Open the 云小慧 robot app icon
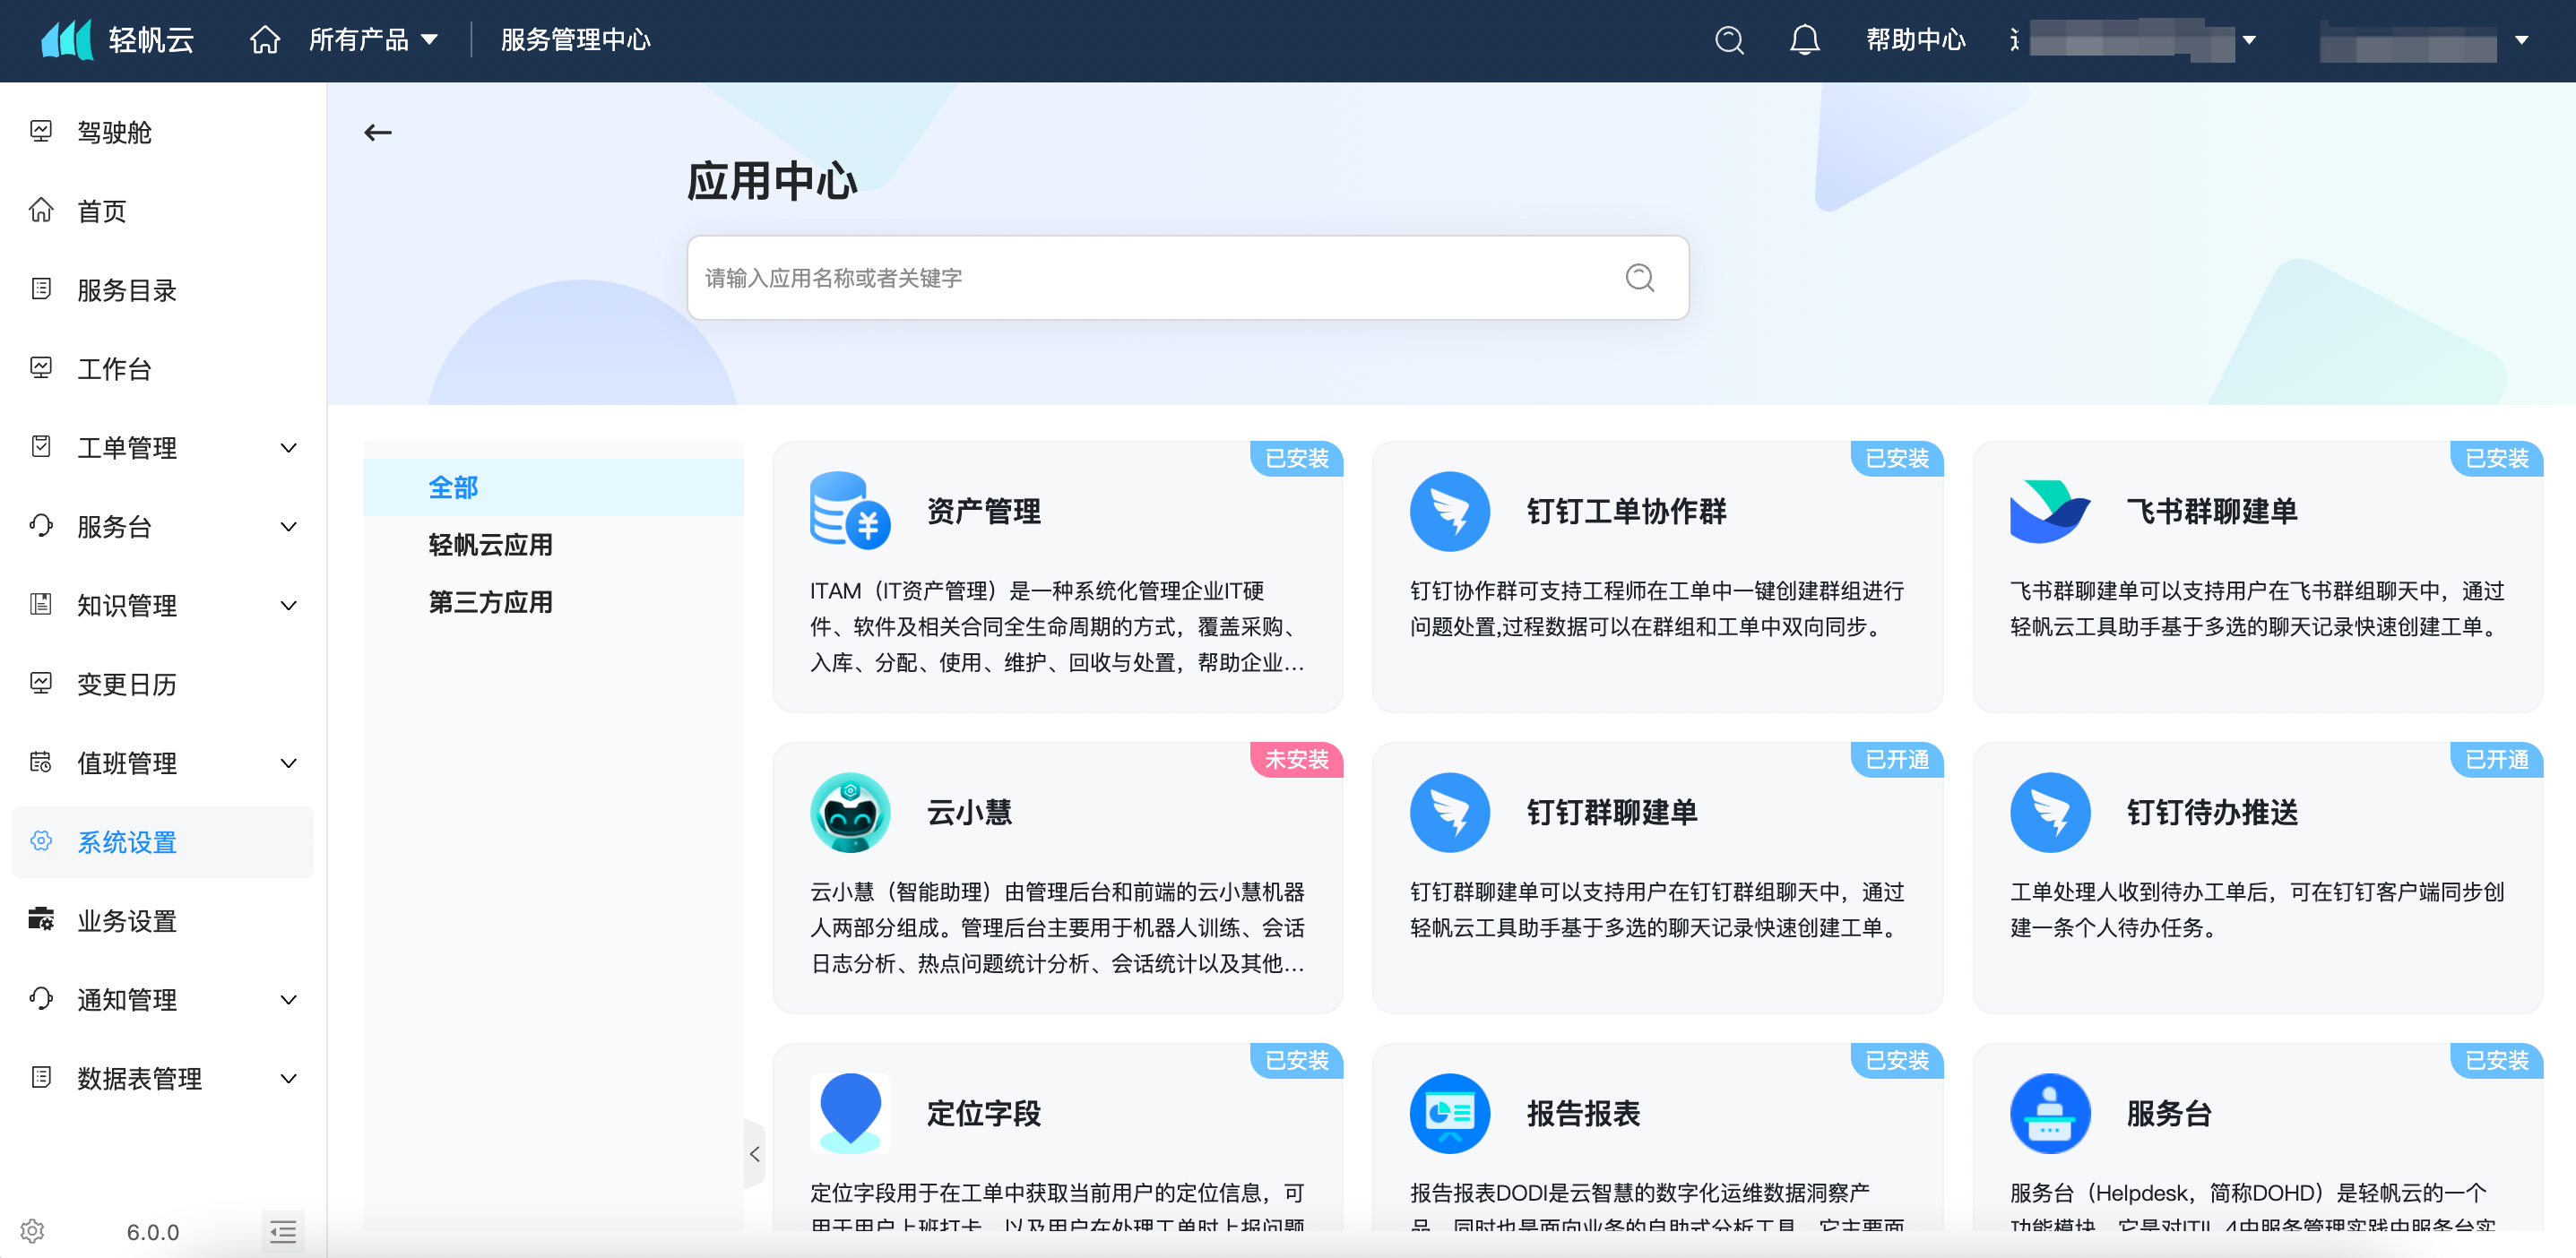This screenshot has height=1258, width=2576. coord(850,812)
